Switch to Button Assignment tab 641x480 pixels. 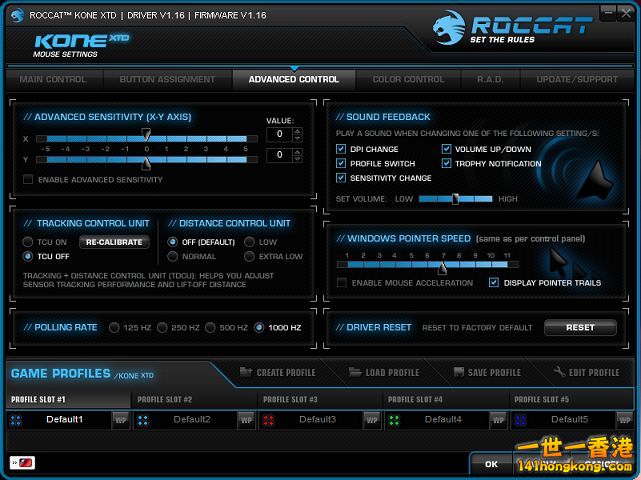point(167,79)
